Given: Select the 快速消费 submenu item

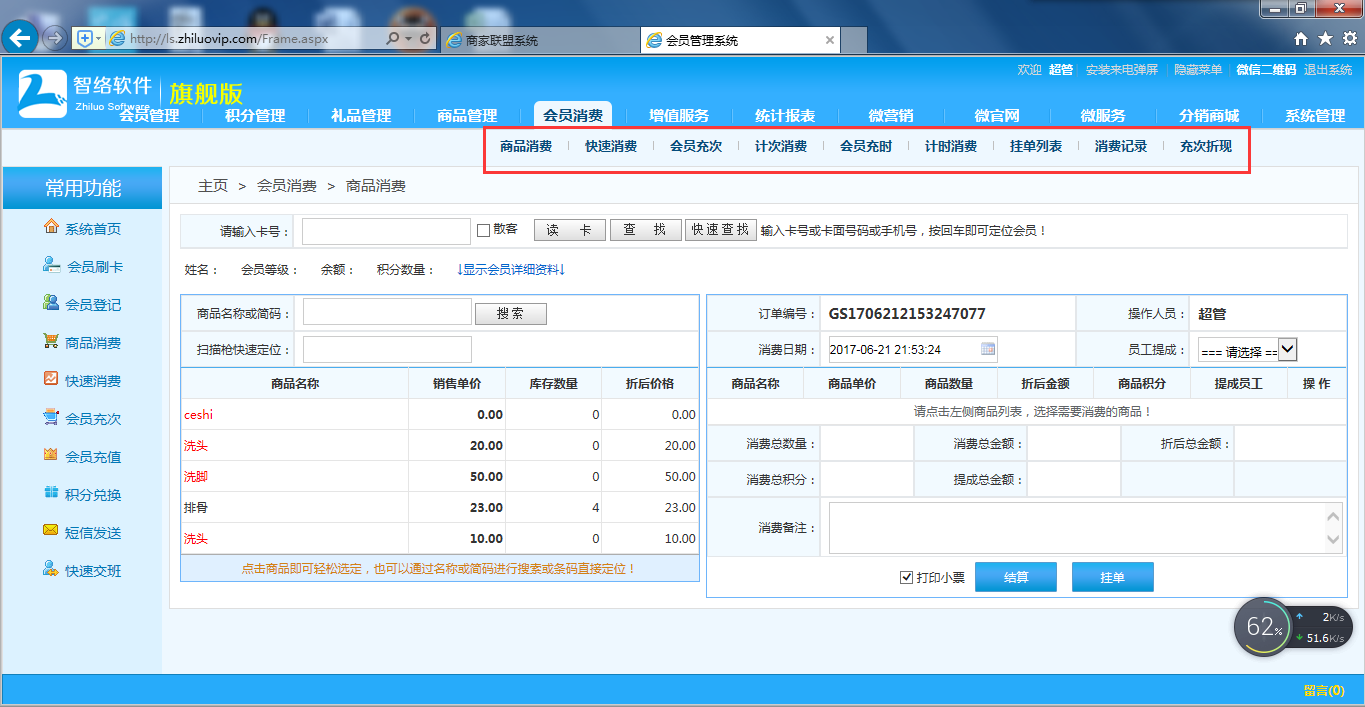Looking at the screenshot, I should pyautogui.click(x=611, y=146).
